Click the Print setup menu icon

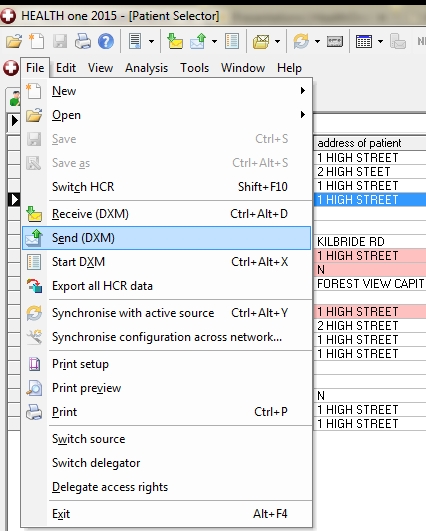34,364
